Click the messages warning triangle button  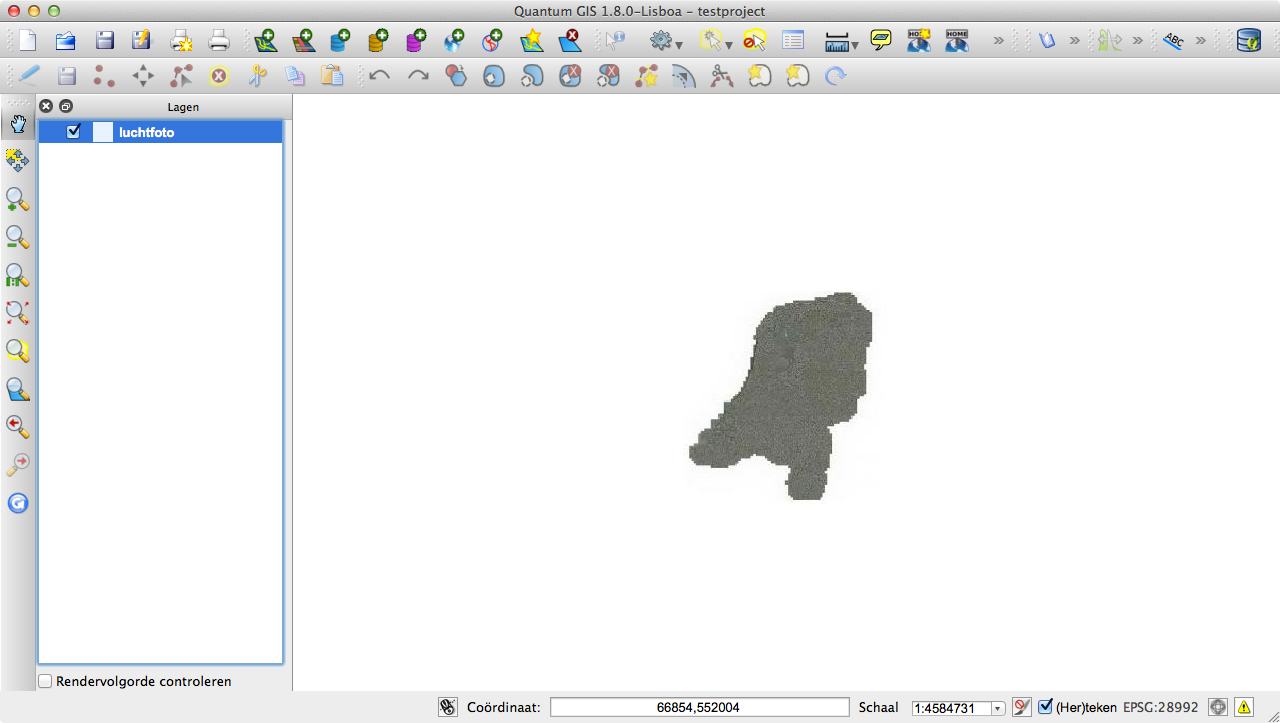(1244, 707)
